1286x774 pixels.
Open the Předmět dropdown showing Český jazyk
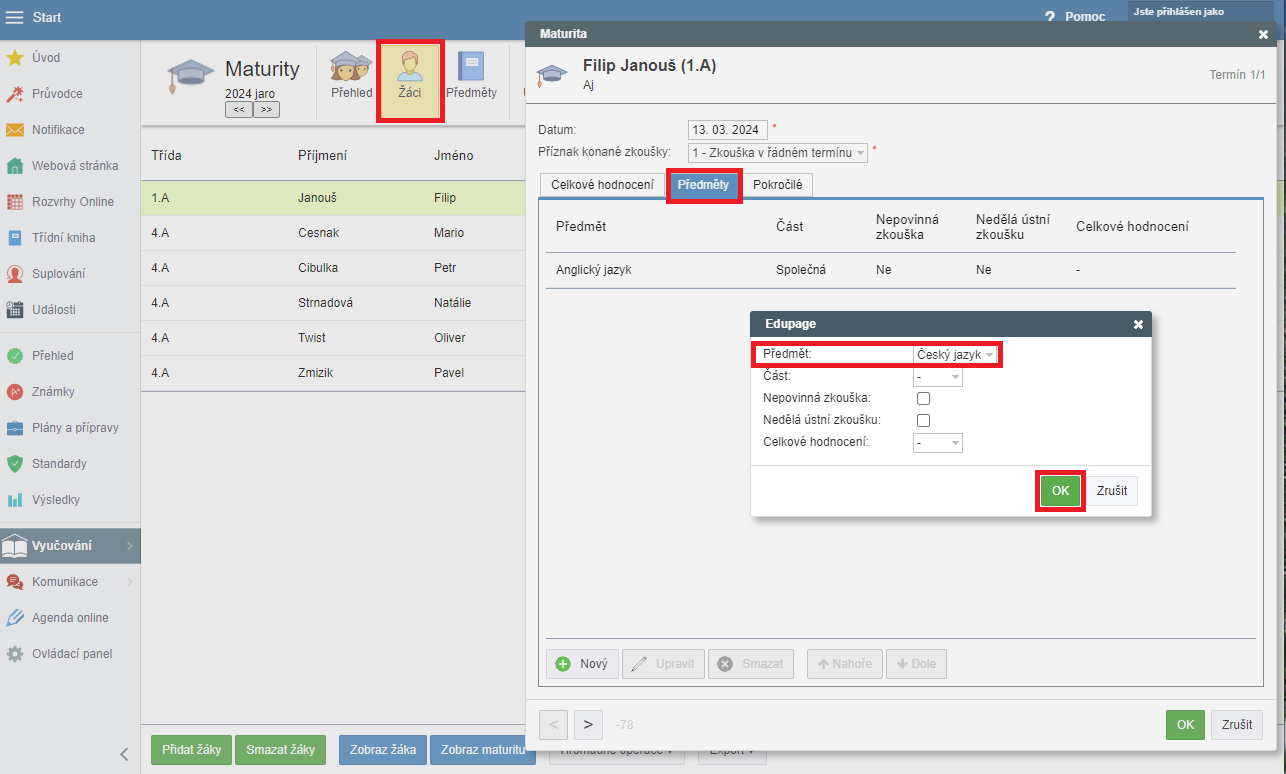click(955, 355)
